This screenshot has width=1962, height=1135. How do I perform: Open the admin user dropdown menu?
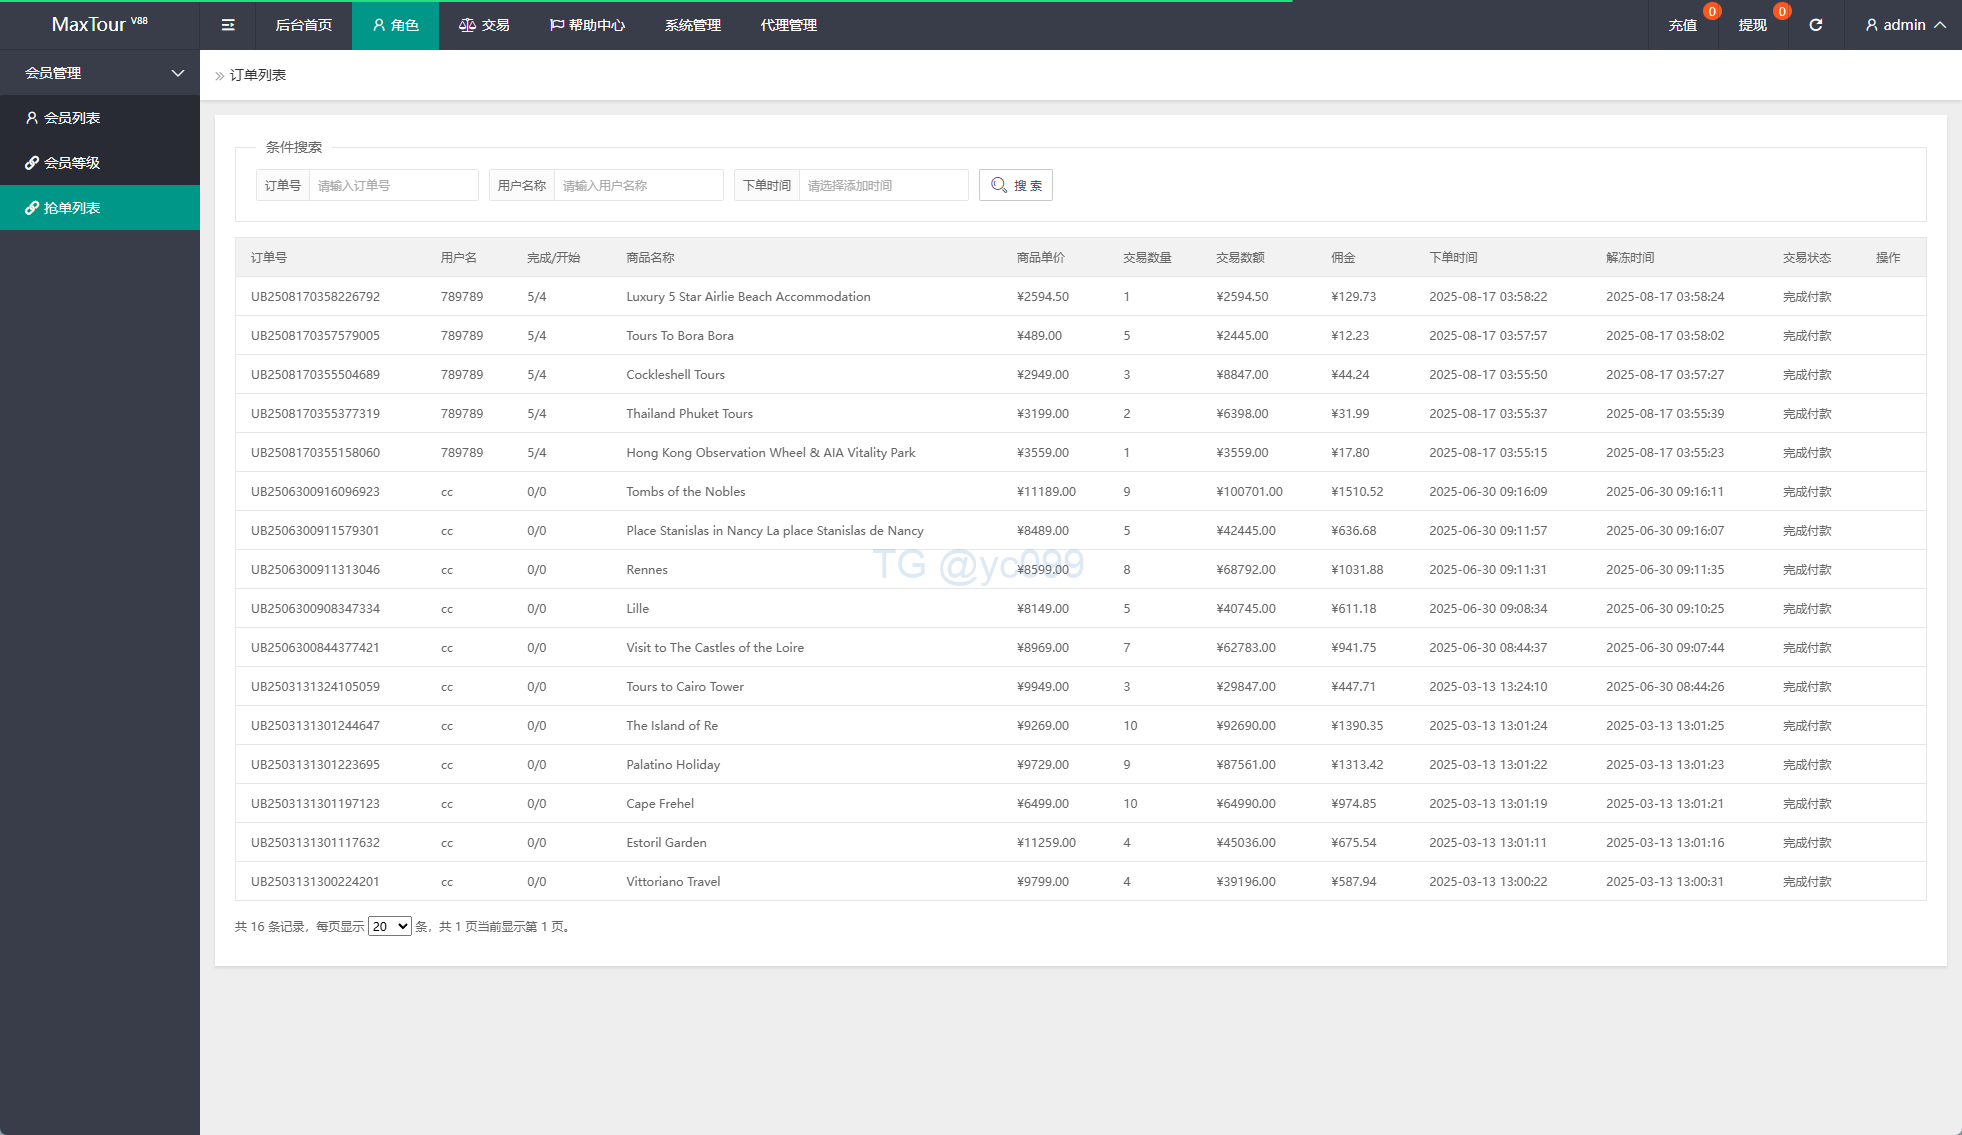click(1905, 25)
